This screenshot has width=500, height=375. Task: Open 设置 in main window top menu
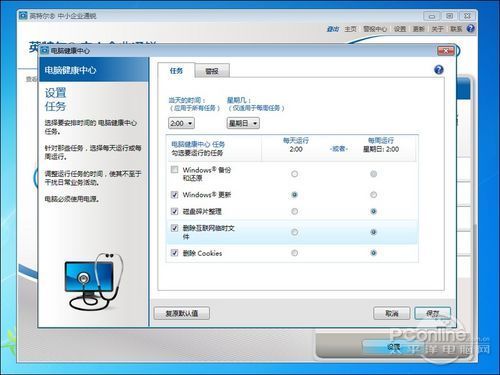[400, 29]
